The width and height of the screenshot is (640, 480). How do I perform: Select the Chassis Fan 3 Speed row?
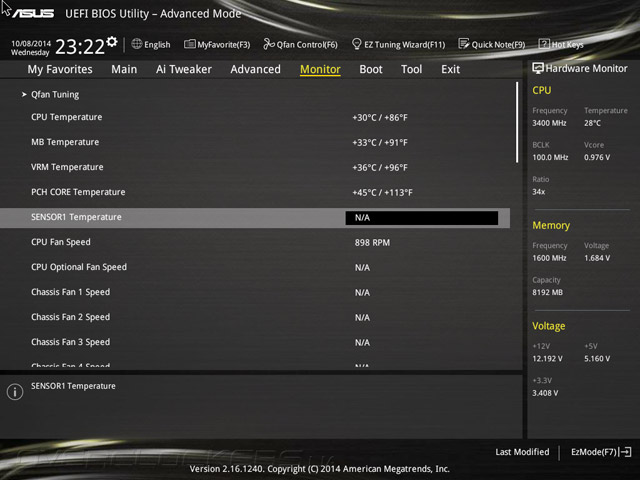(x=255, y=342)
